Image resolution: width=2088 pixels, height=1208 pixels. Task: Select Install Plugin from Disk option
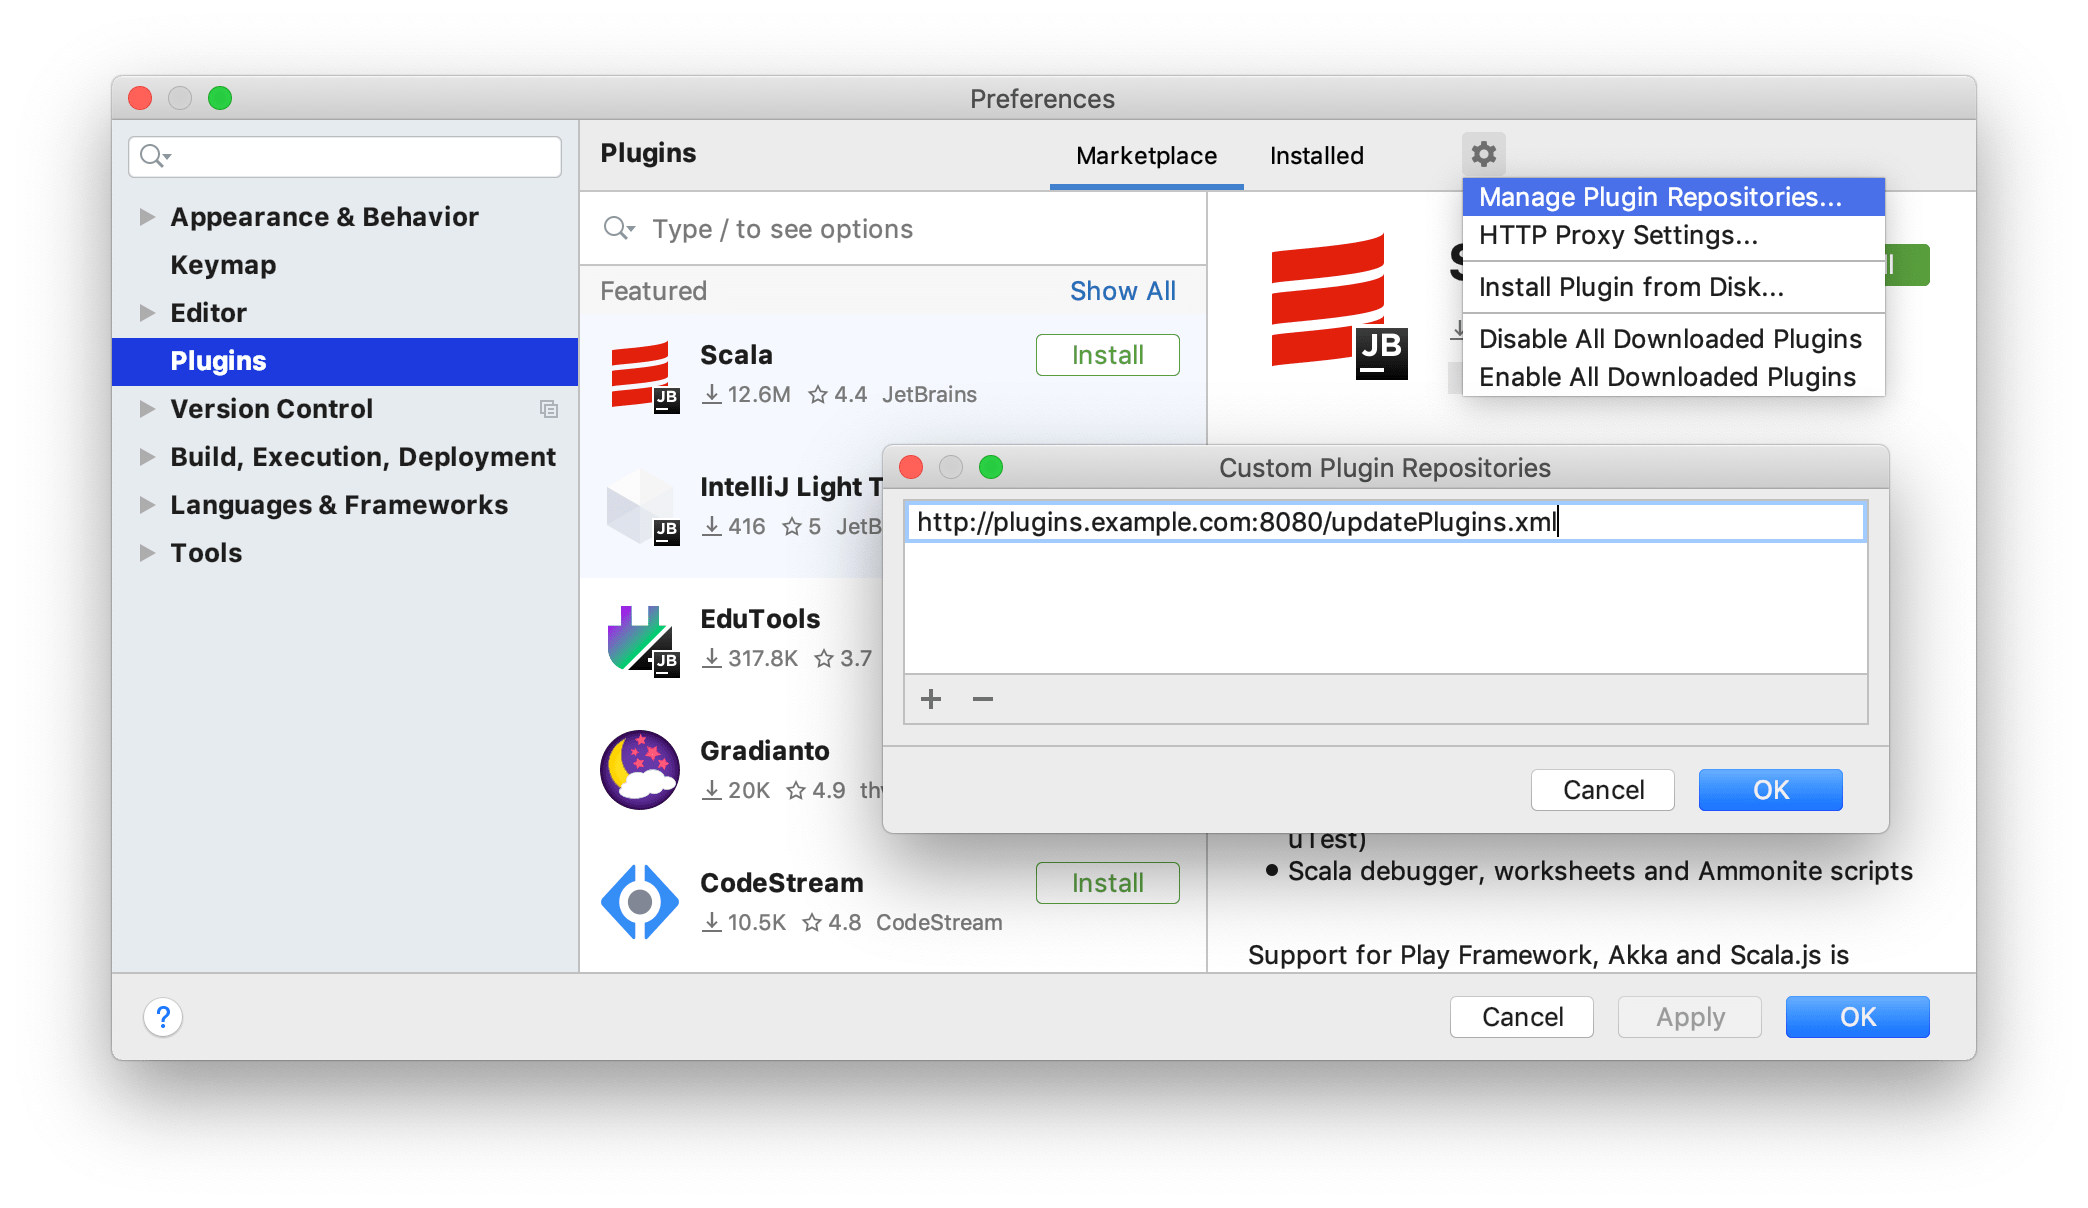coord(1631,286)
